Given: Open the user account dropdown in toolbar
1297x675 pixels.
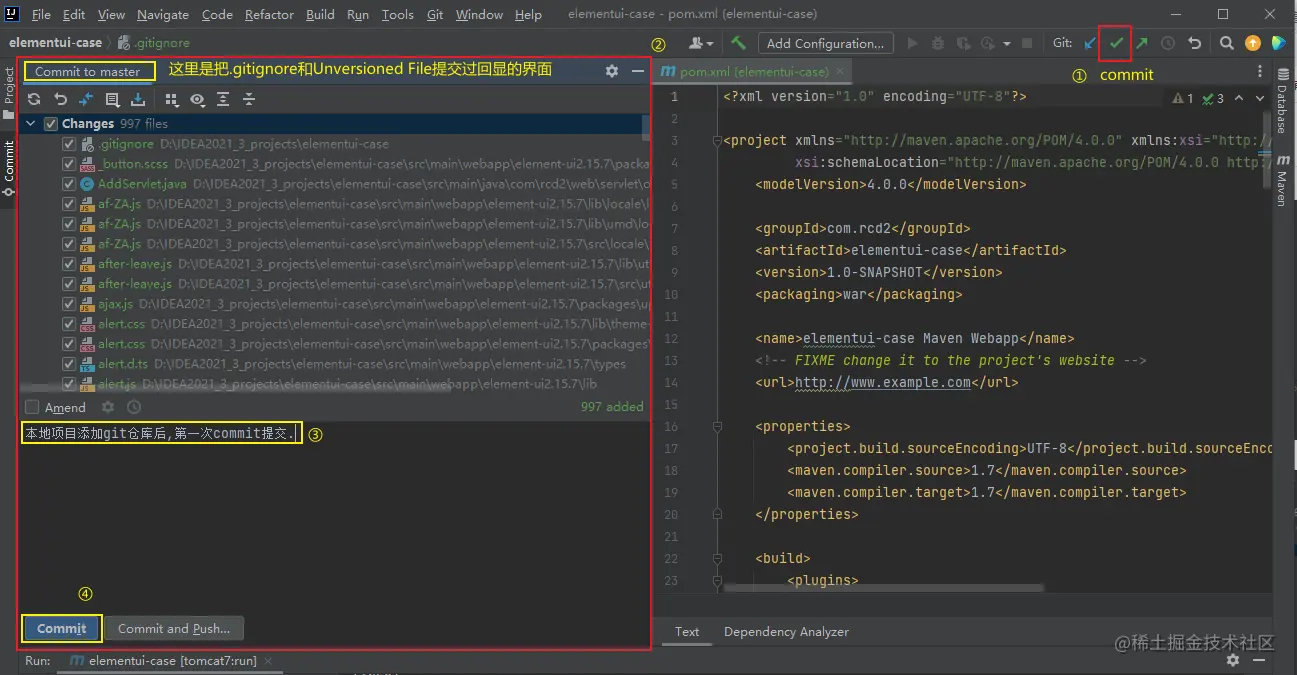Looking at the screenshot, I should [x=702, y=43].
